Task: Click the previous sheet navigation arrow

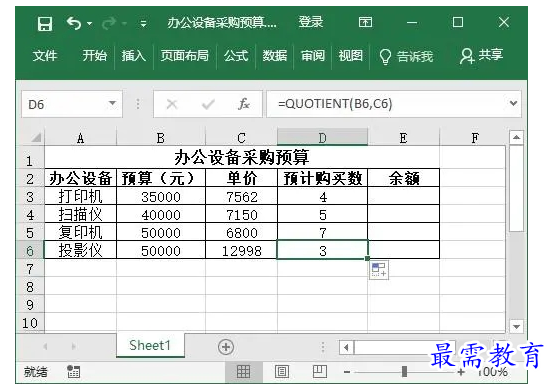Action: tap(45, 347)
